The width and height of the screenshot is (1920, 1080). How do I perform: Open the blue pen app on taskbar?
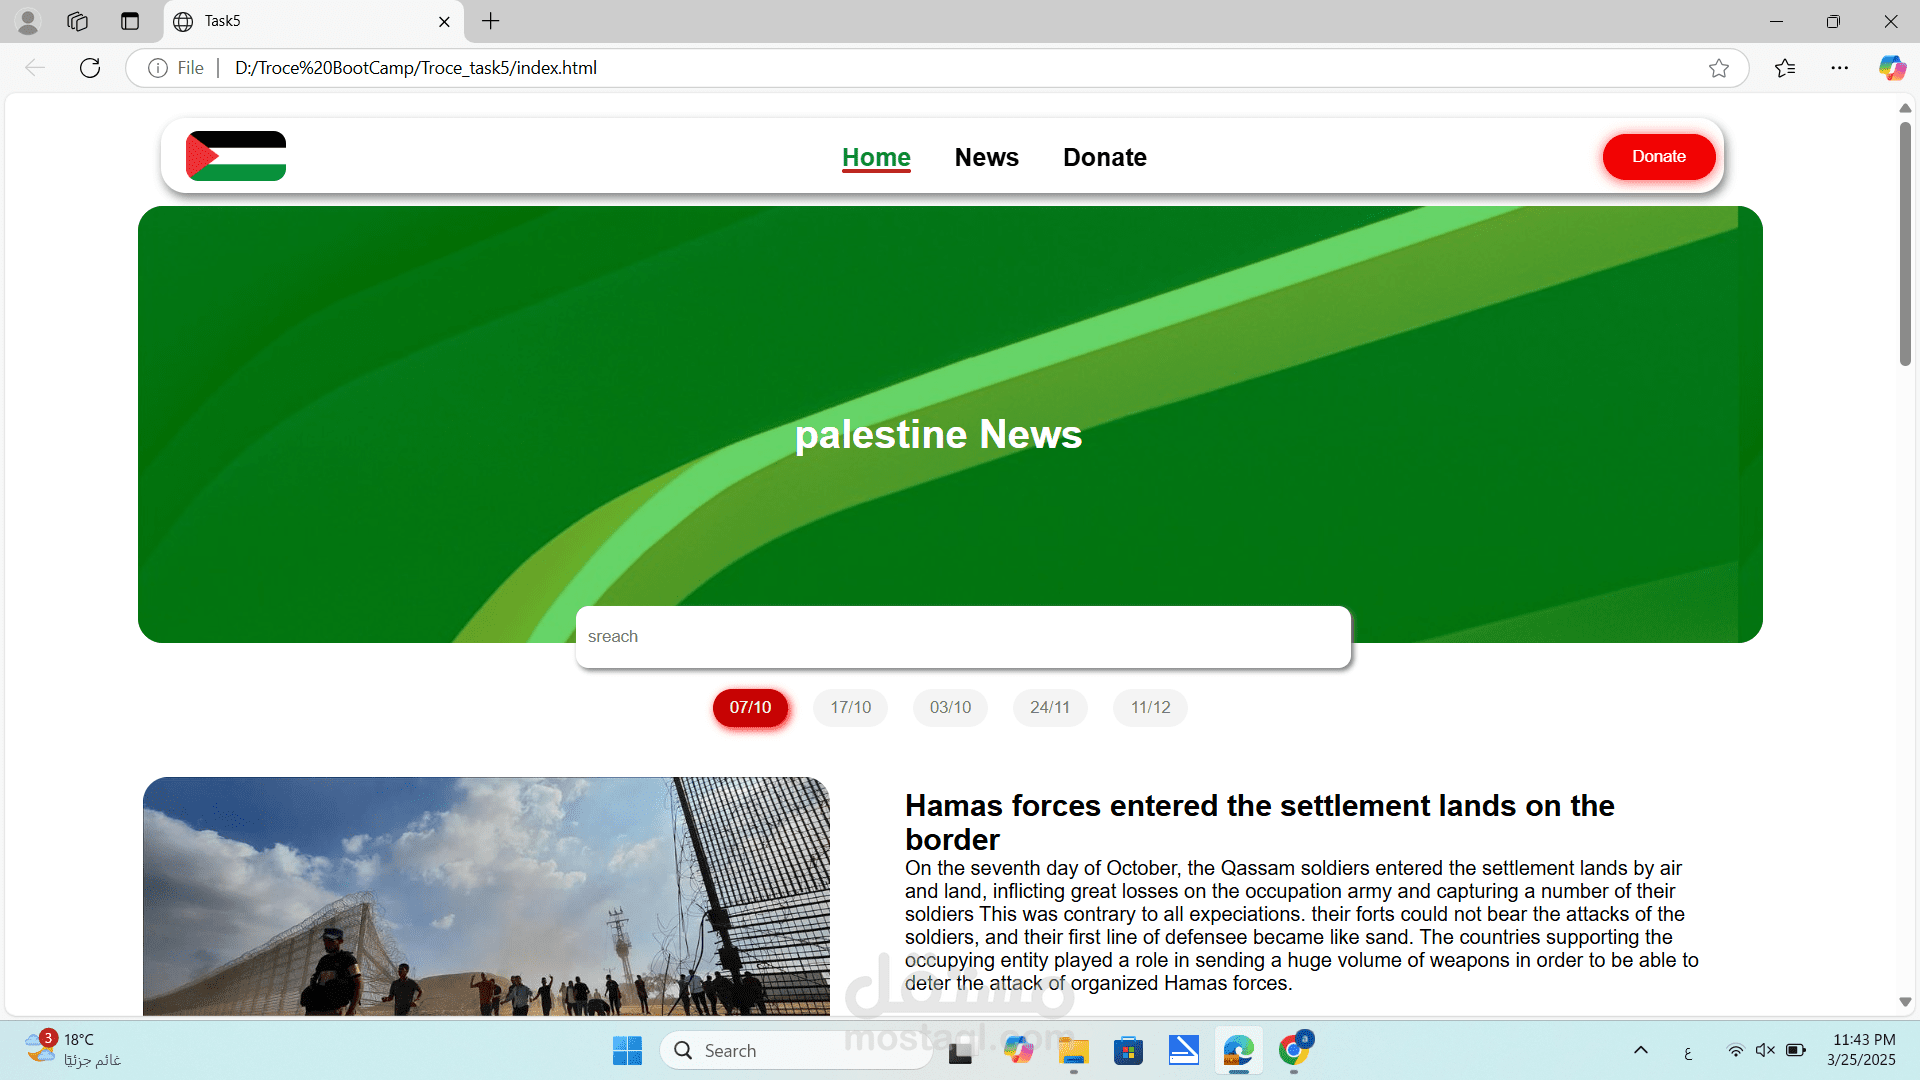pyautogui.click(x=1184, y=1050)
